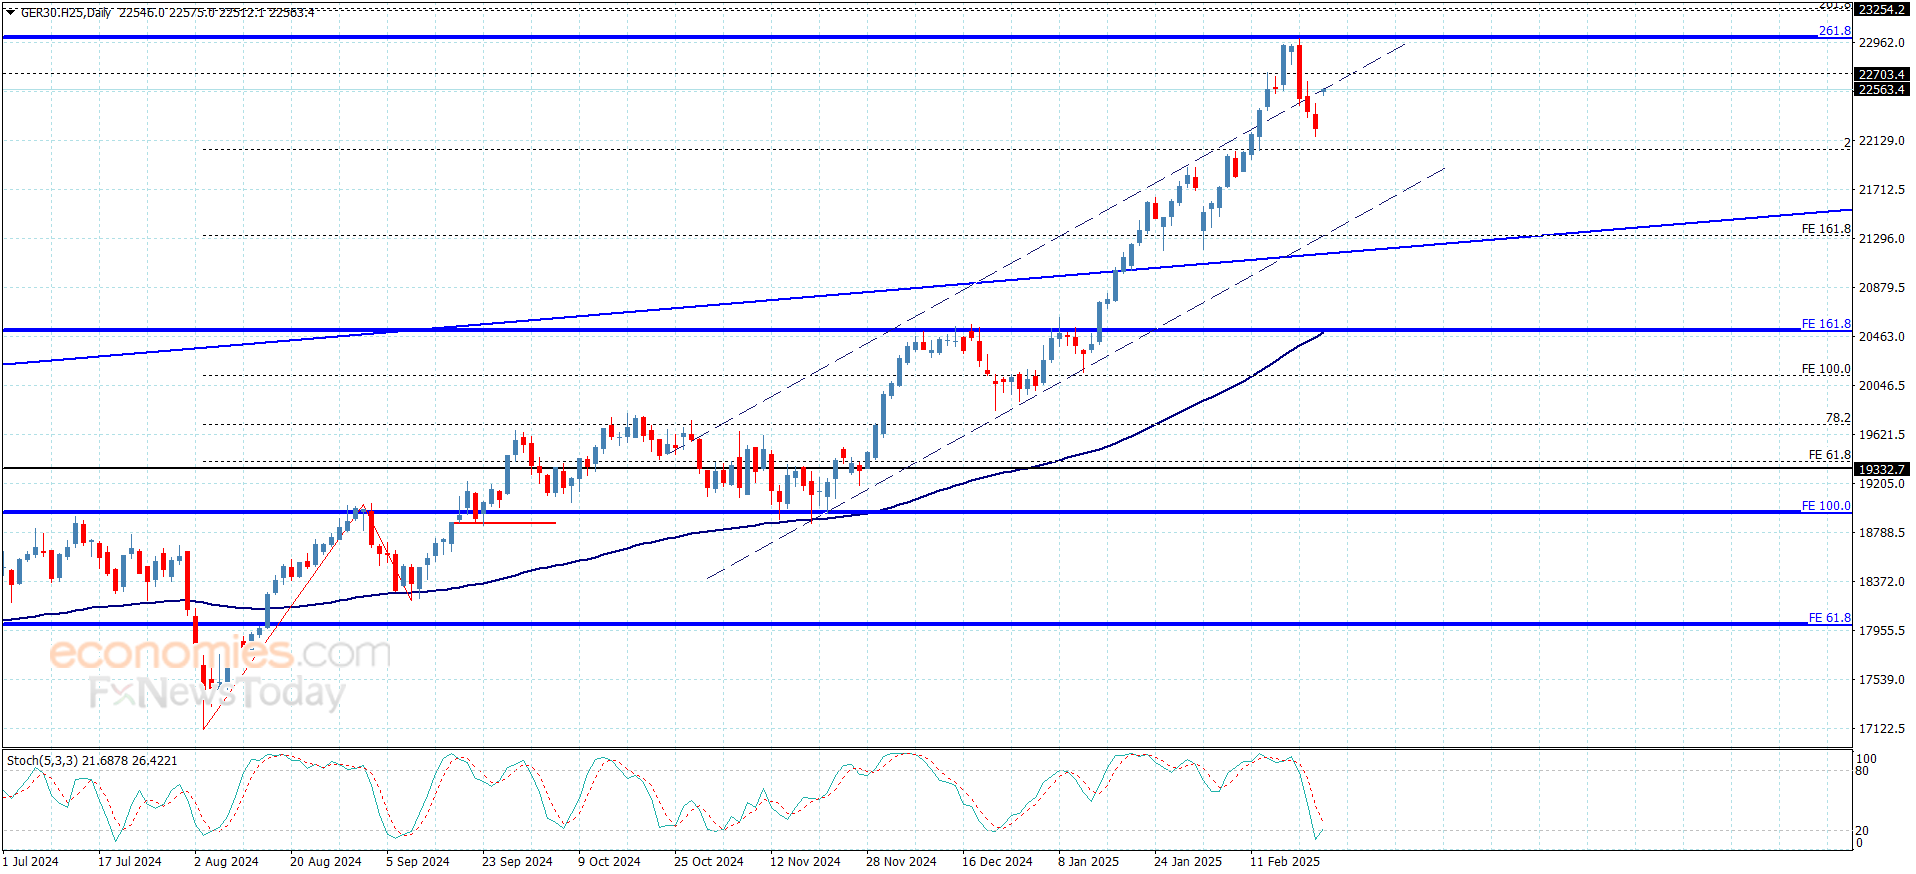Select the short red horizontal line near Sep 2024
Screen dimensions: 1916x874
504,523
